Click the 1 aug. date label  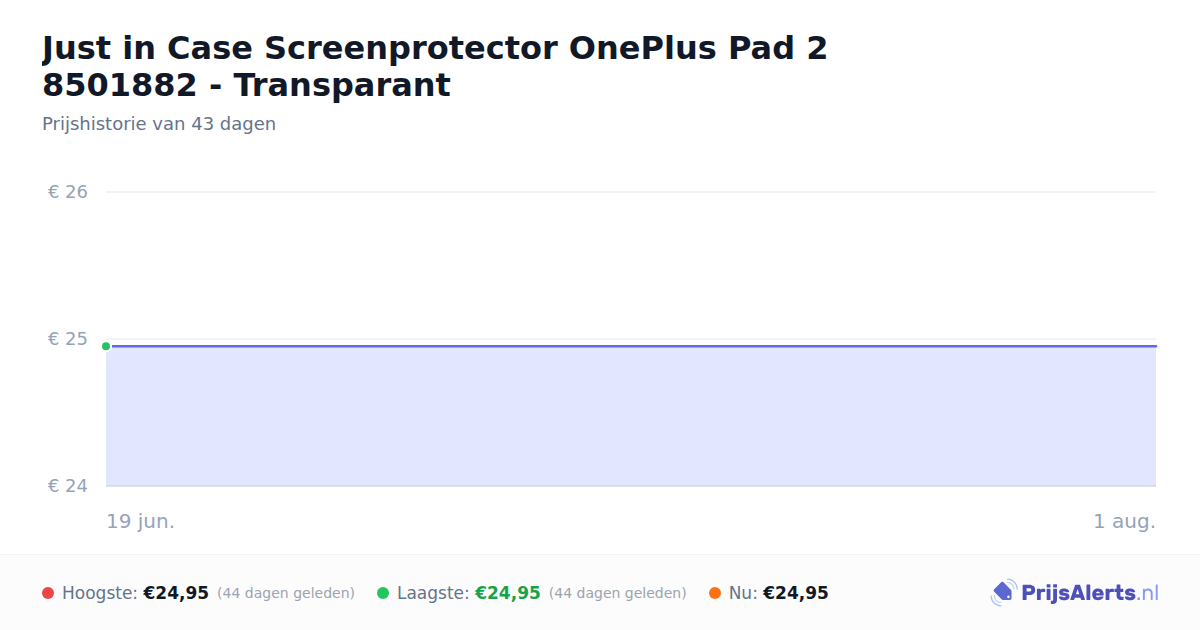1125,521
